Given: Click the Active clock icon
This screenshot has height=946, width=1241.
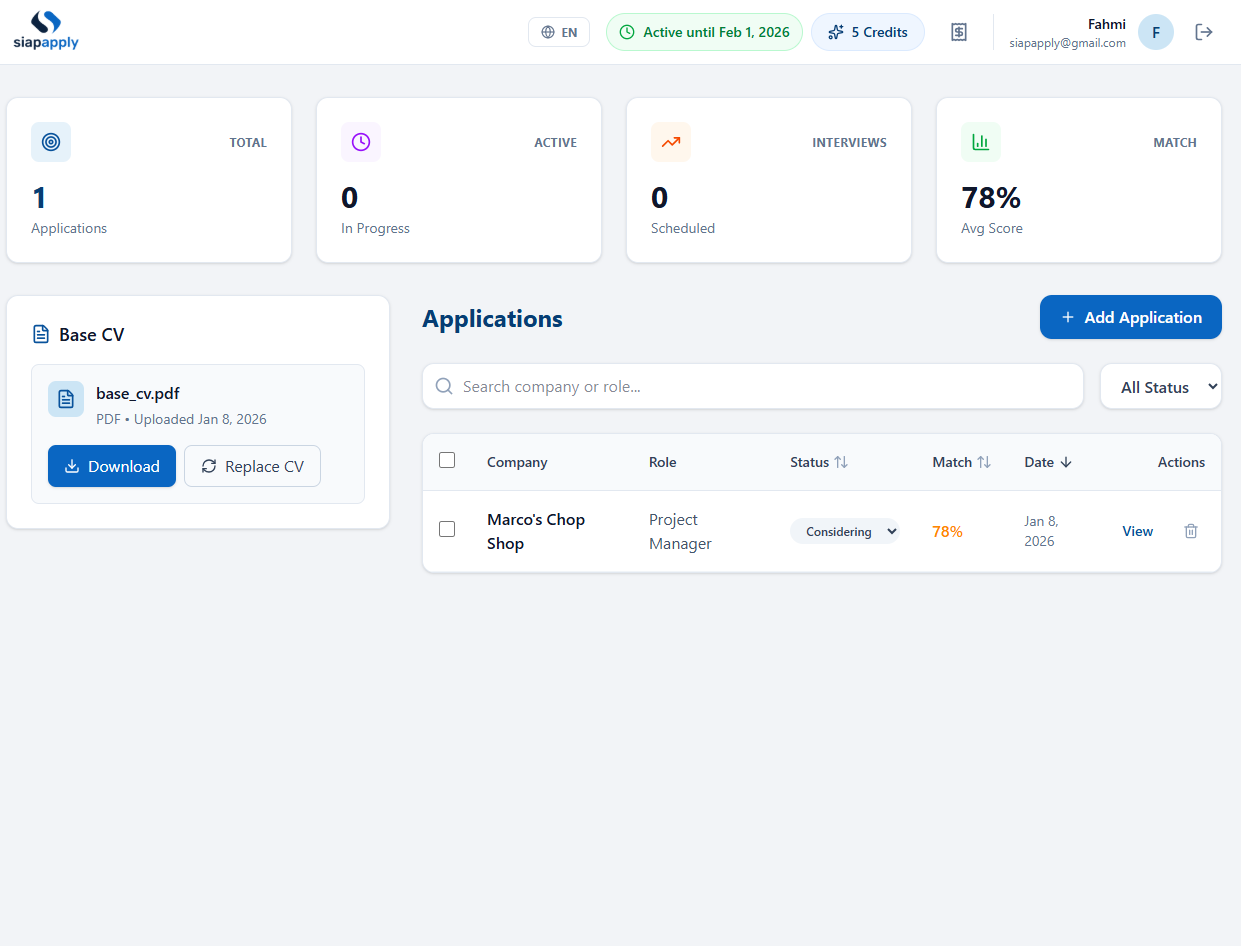Looking at the screenshot, I should click(x=361, y=142).
